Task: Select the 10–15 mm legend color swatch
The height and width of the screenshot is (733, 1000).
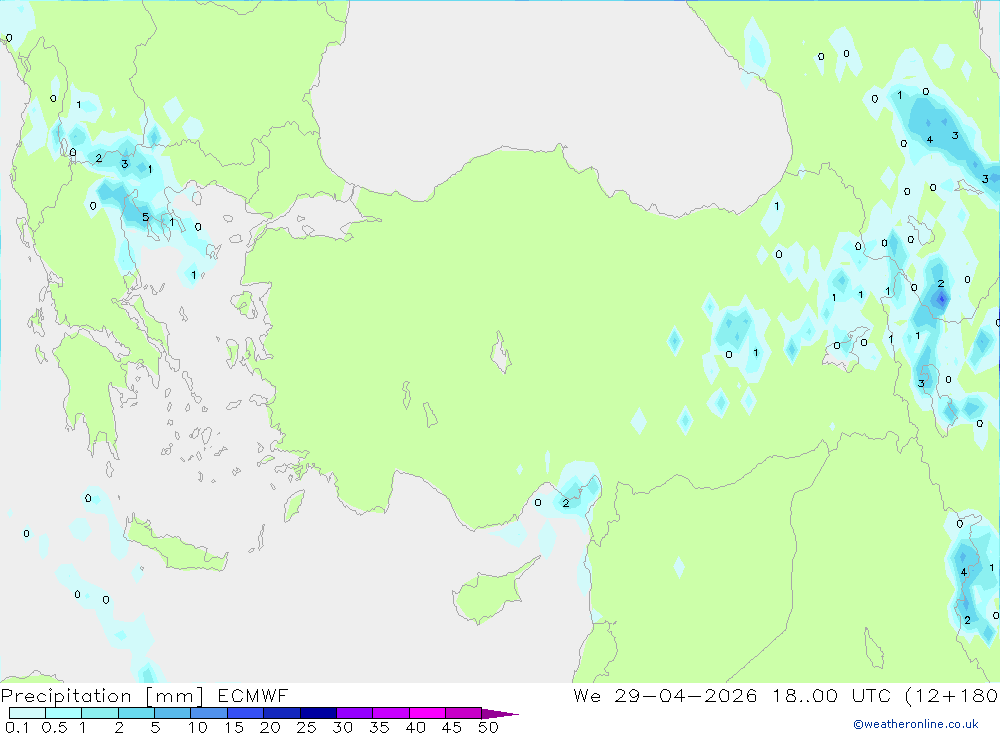Action: coord(209,713)
